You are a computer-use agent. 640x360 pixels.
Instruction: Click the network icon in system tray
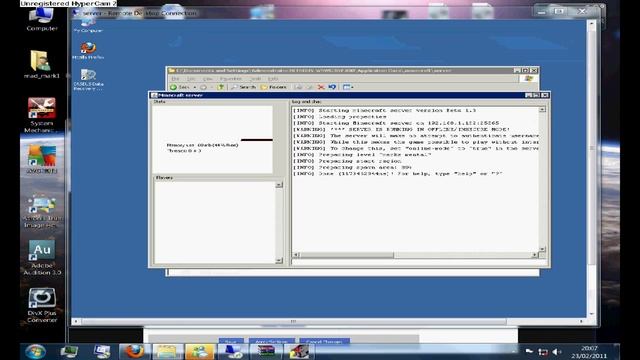point(543,352)
